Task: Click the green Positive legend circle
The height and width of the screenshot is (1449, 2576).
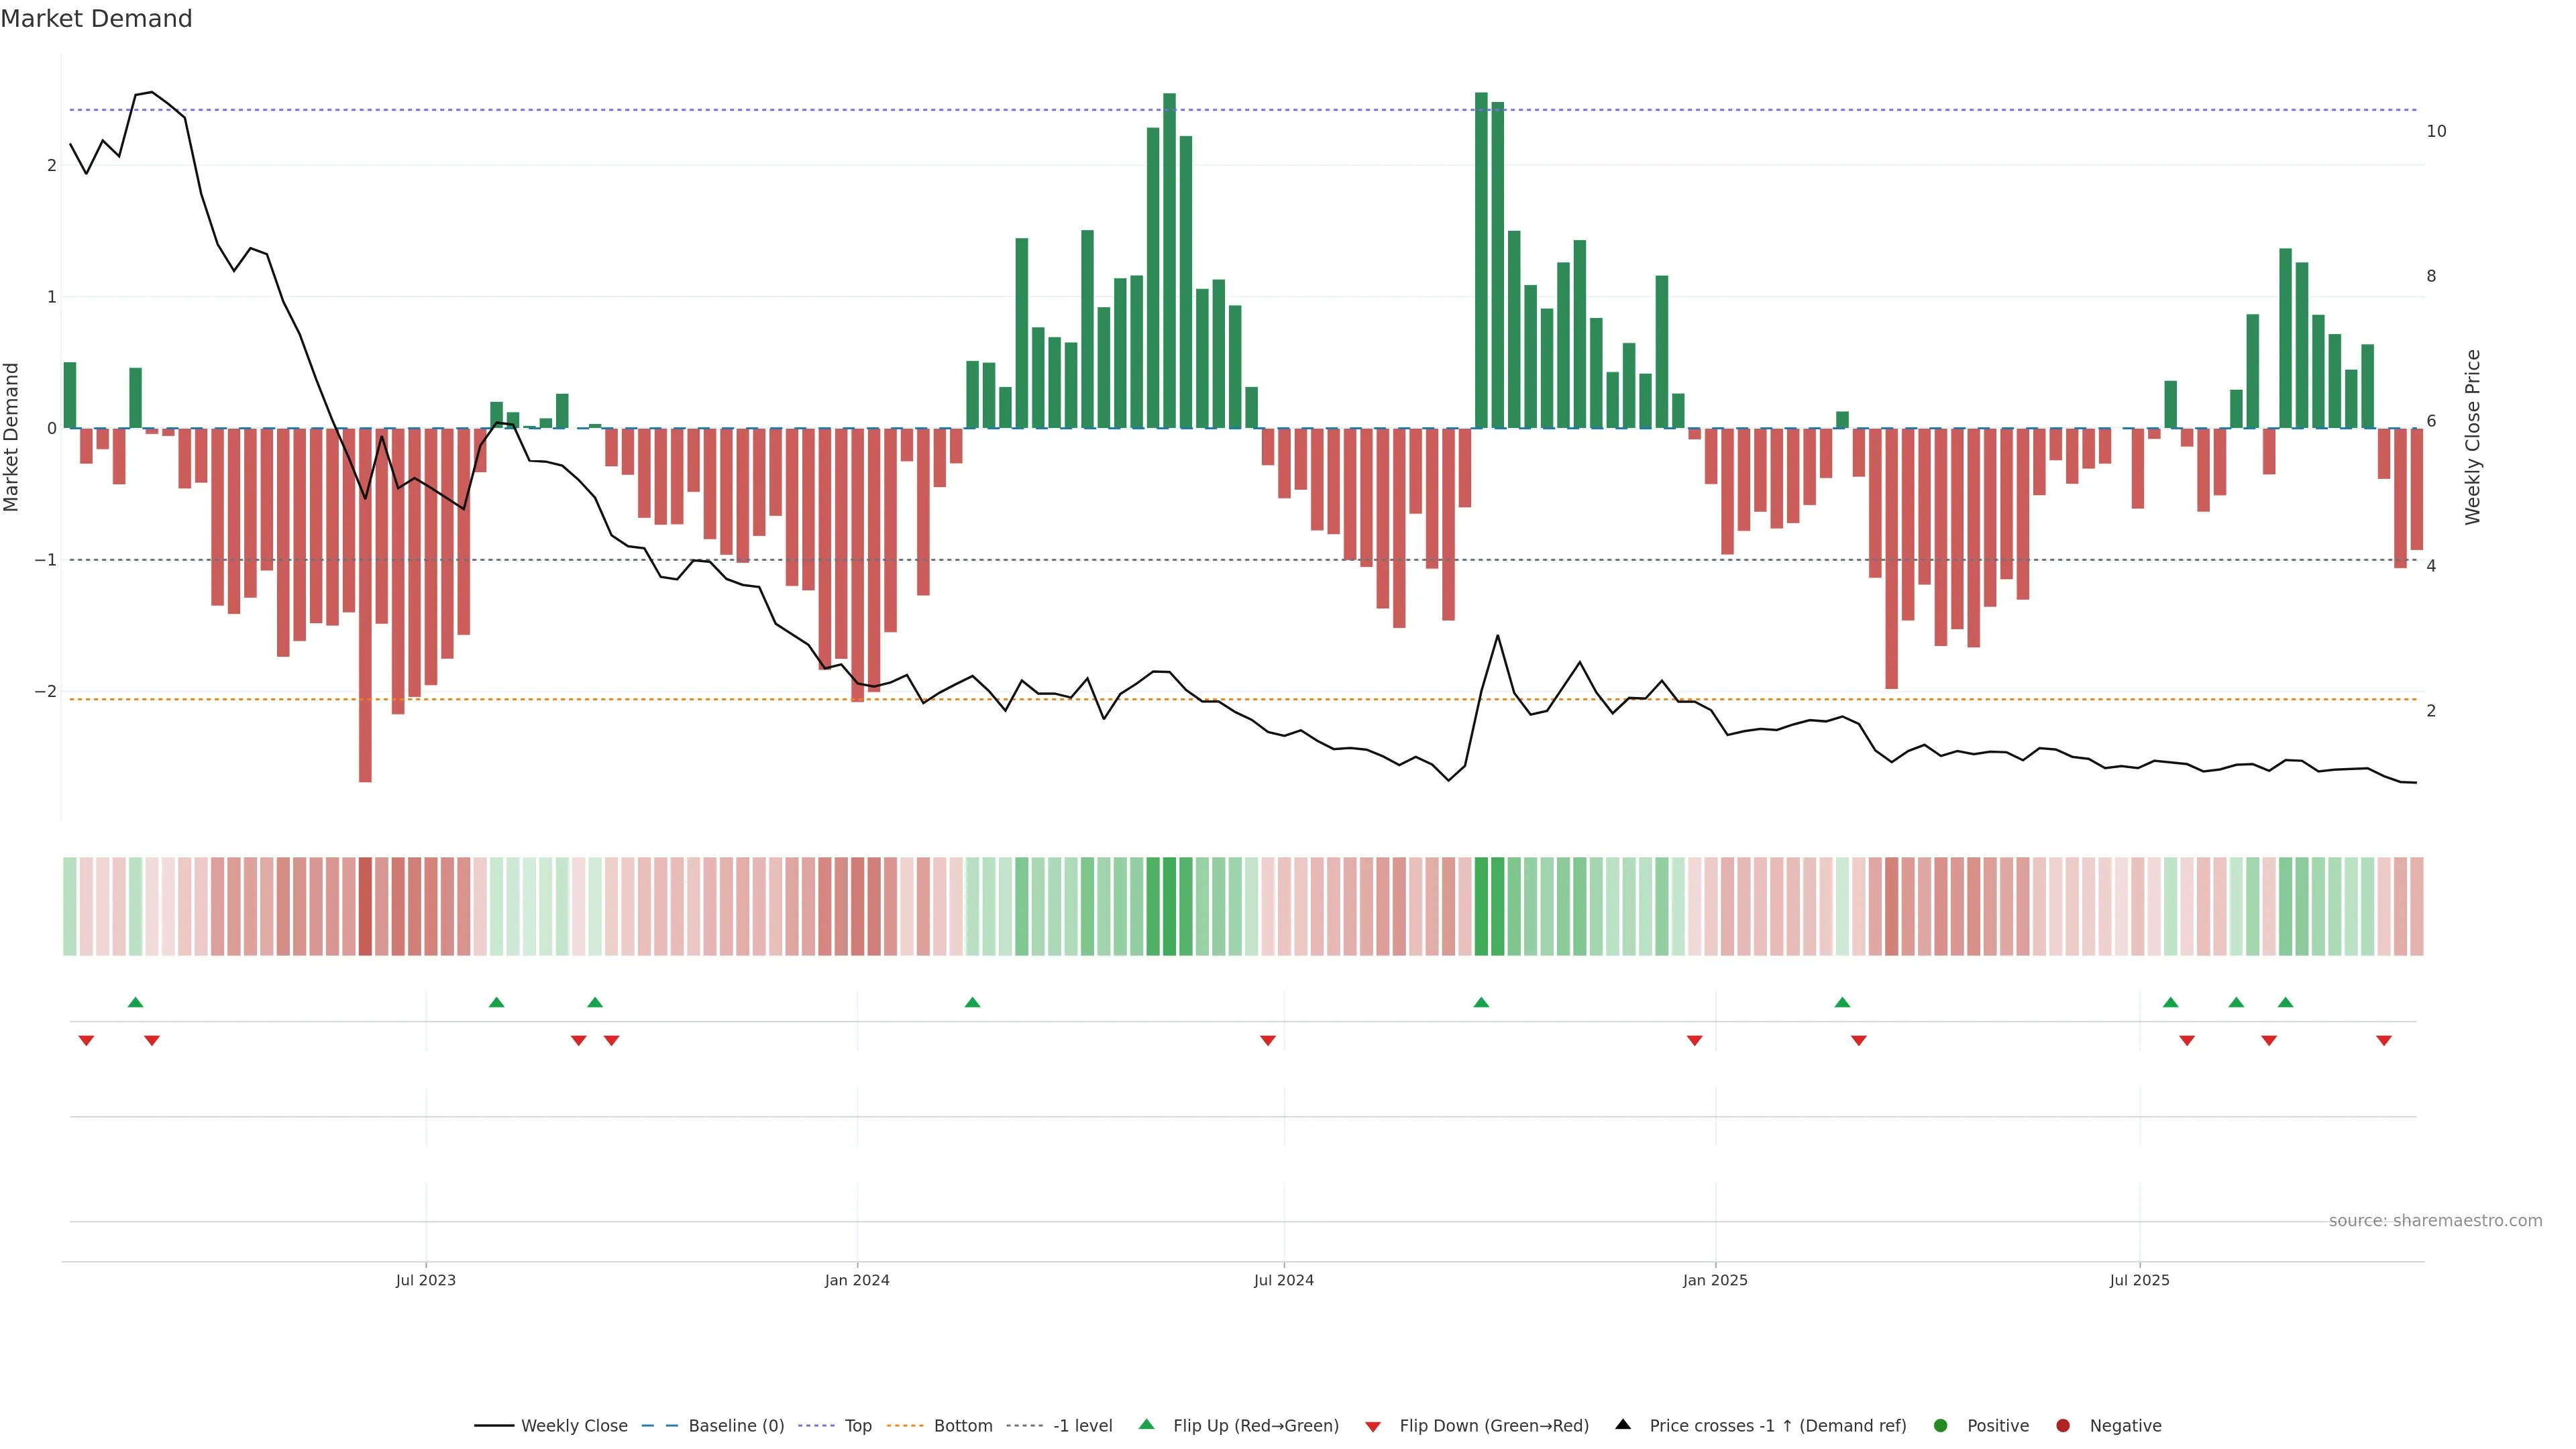Action: pos(1940,1425)
